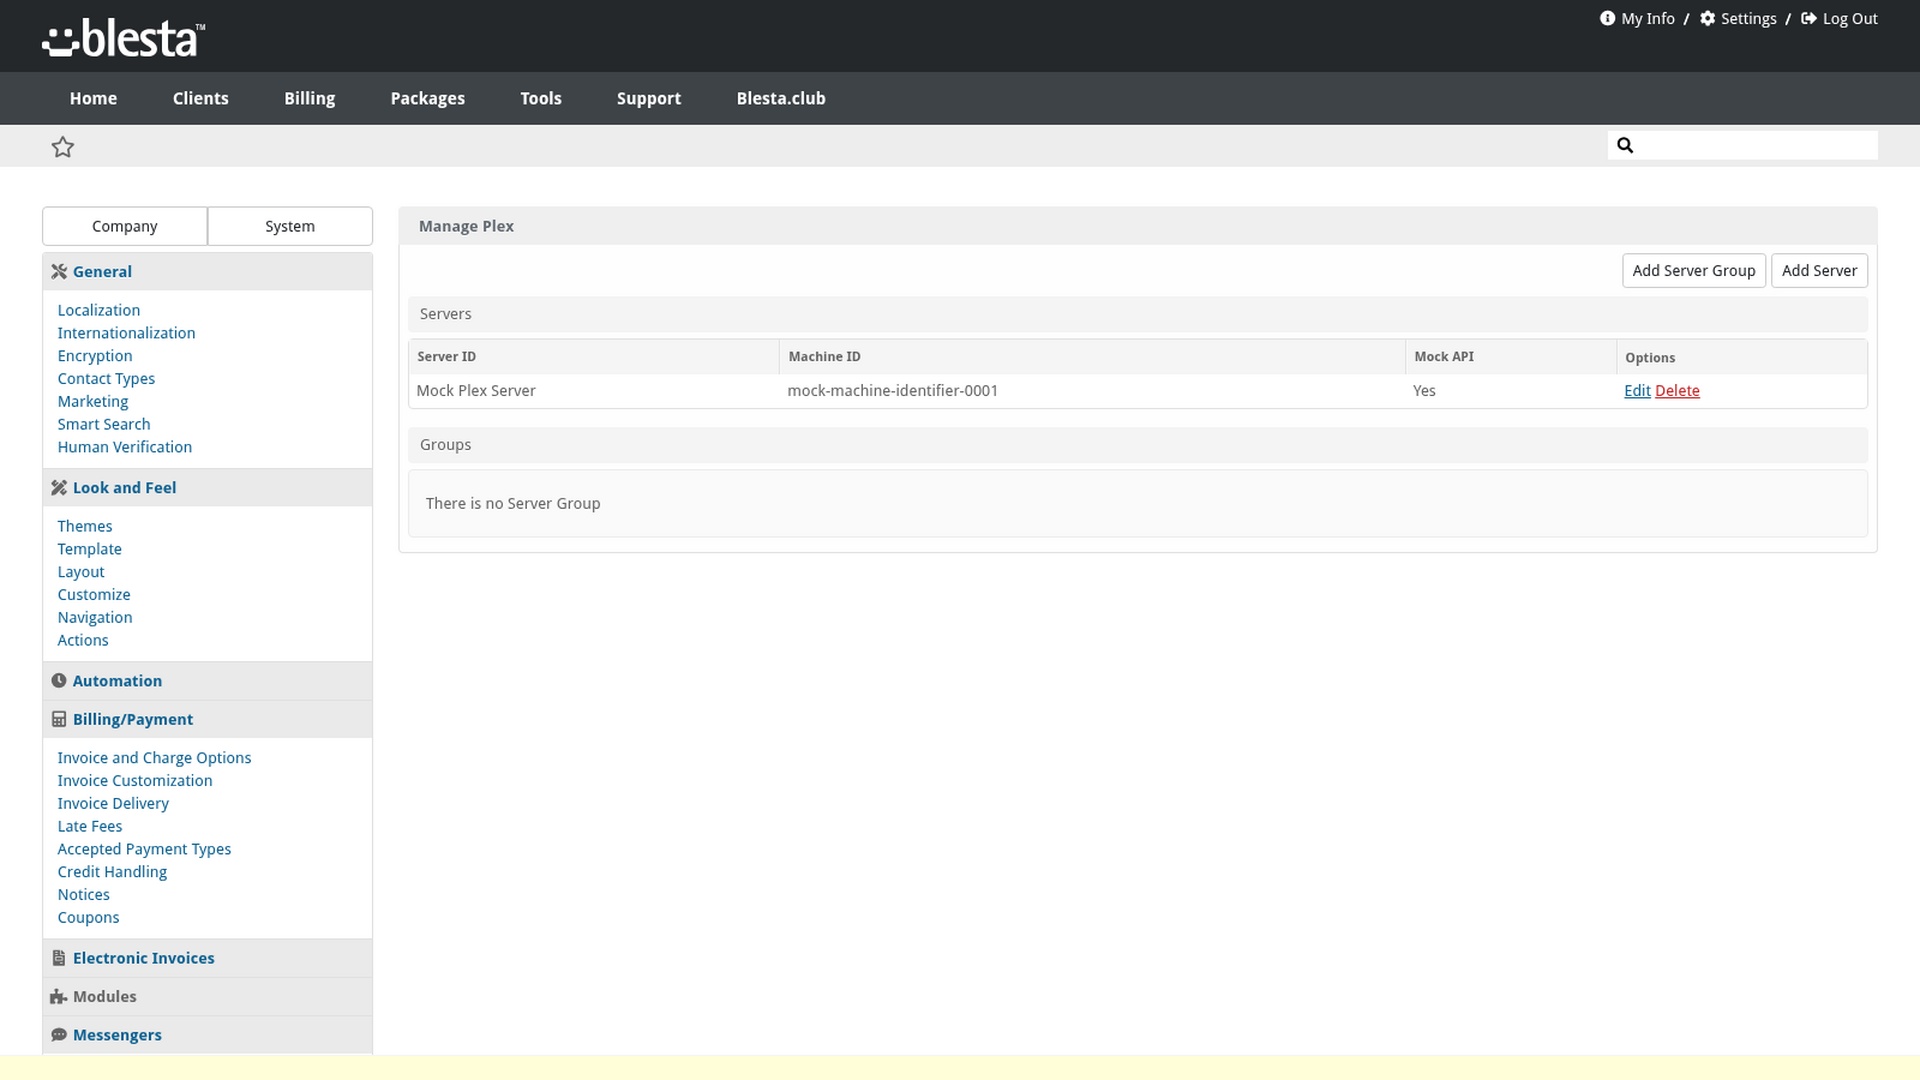Click Log Out link
This screenshot has width=1920, height=1080.
pos(1850,18)
